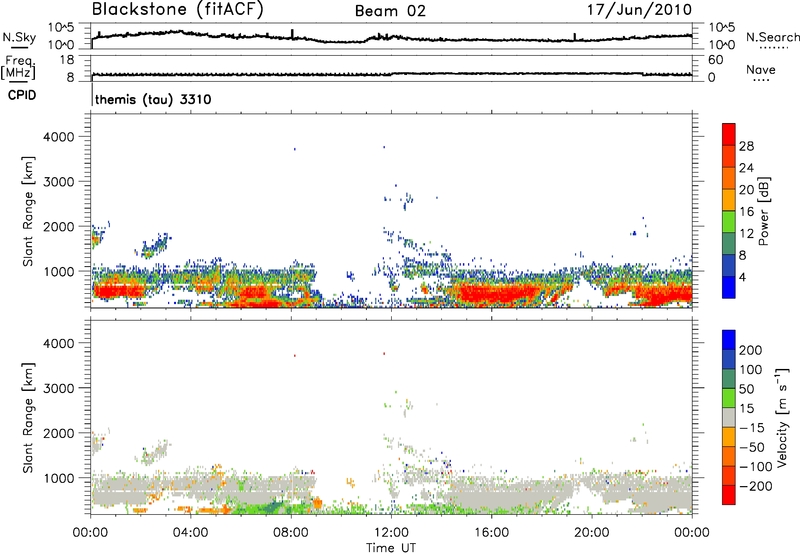Viewport: 800px width, 554px height.
Task: Select the 'Blackstone (fitACF)' title text
Action: point(178,10)
